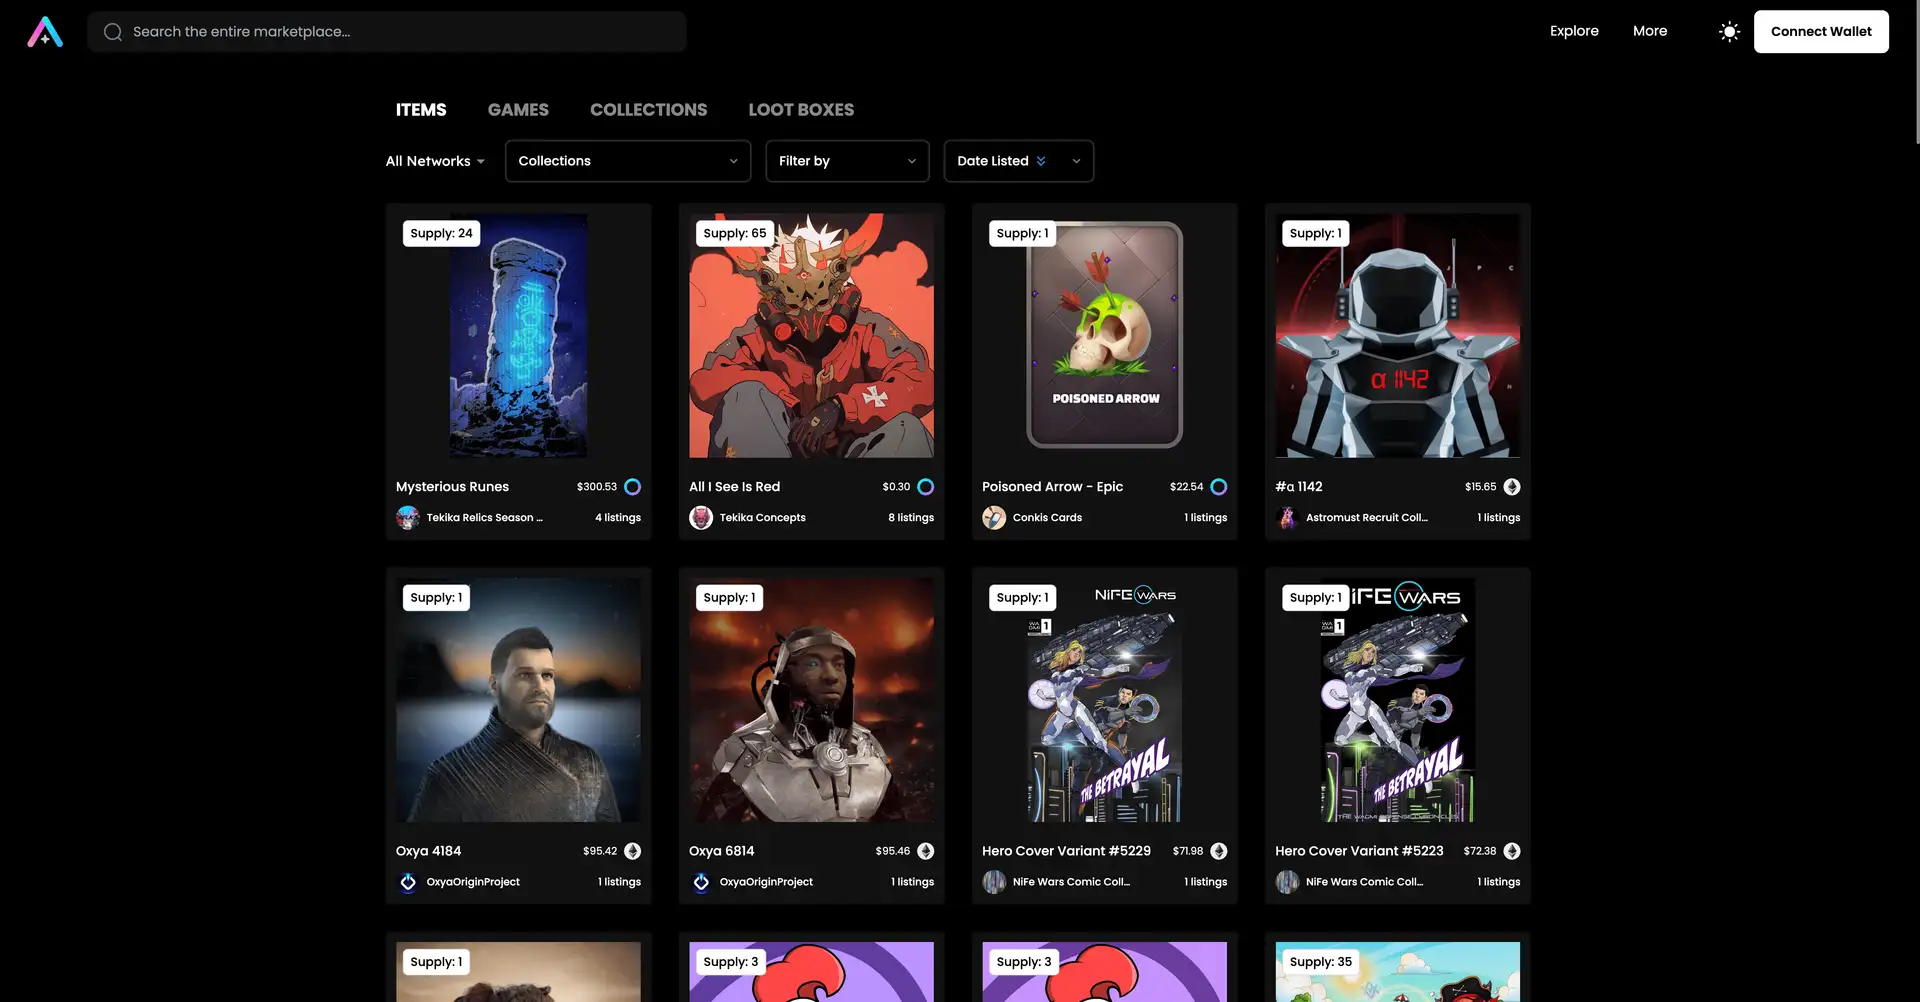This screenshot has width=1920, height=1002.
Task: Click the search magnifier icon
Action: (x=113, y=32)
